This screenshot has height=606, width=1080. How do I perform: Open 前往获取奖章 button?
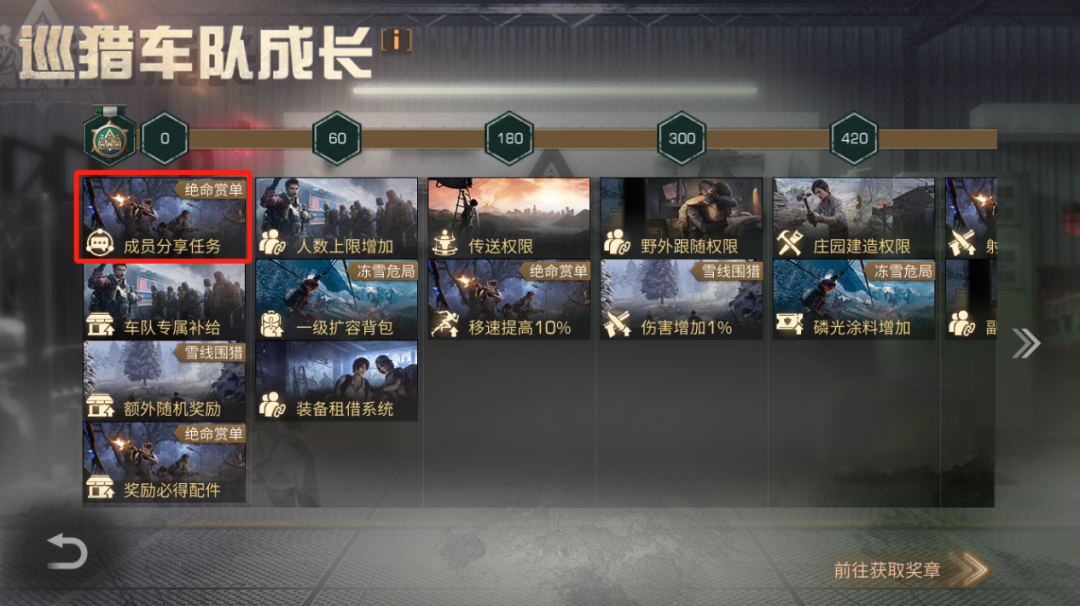pyautogui.click(x=910, y=570)
